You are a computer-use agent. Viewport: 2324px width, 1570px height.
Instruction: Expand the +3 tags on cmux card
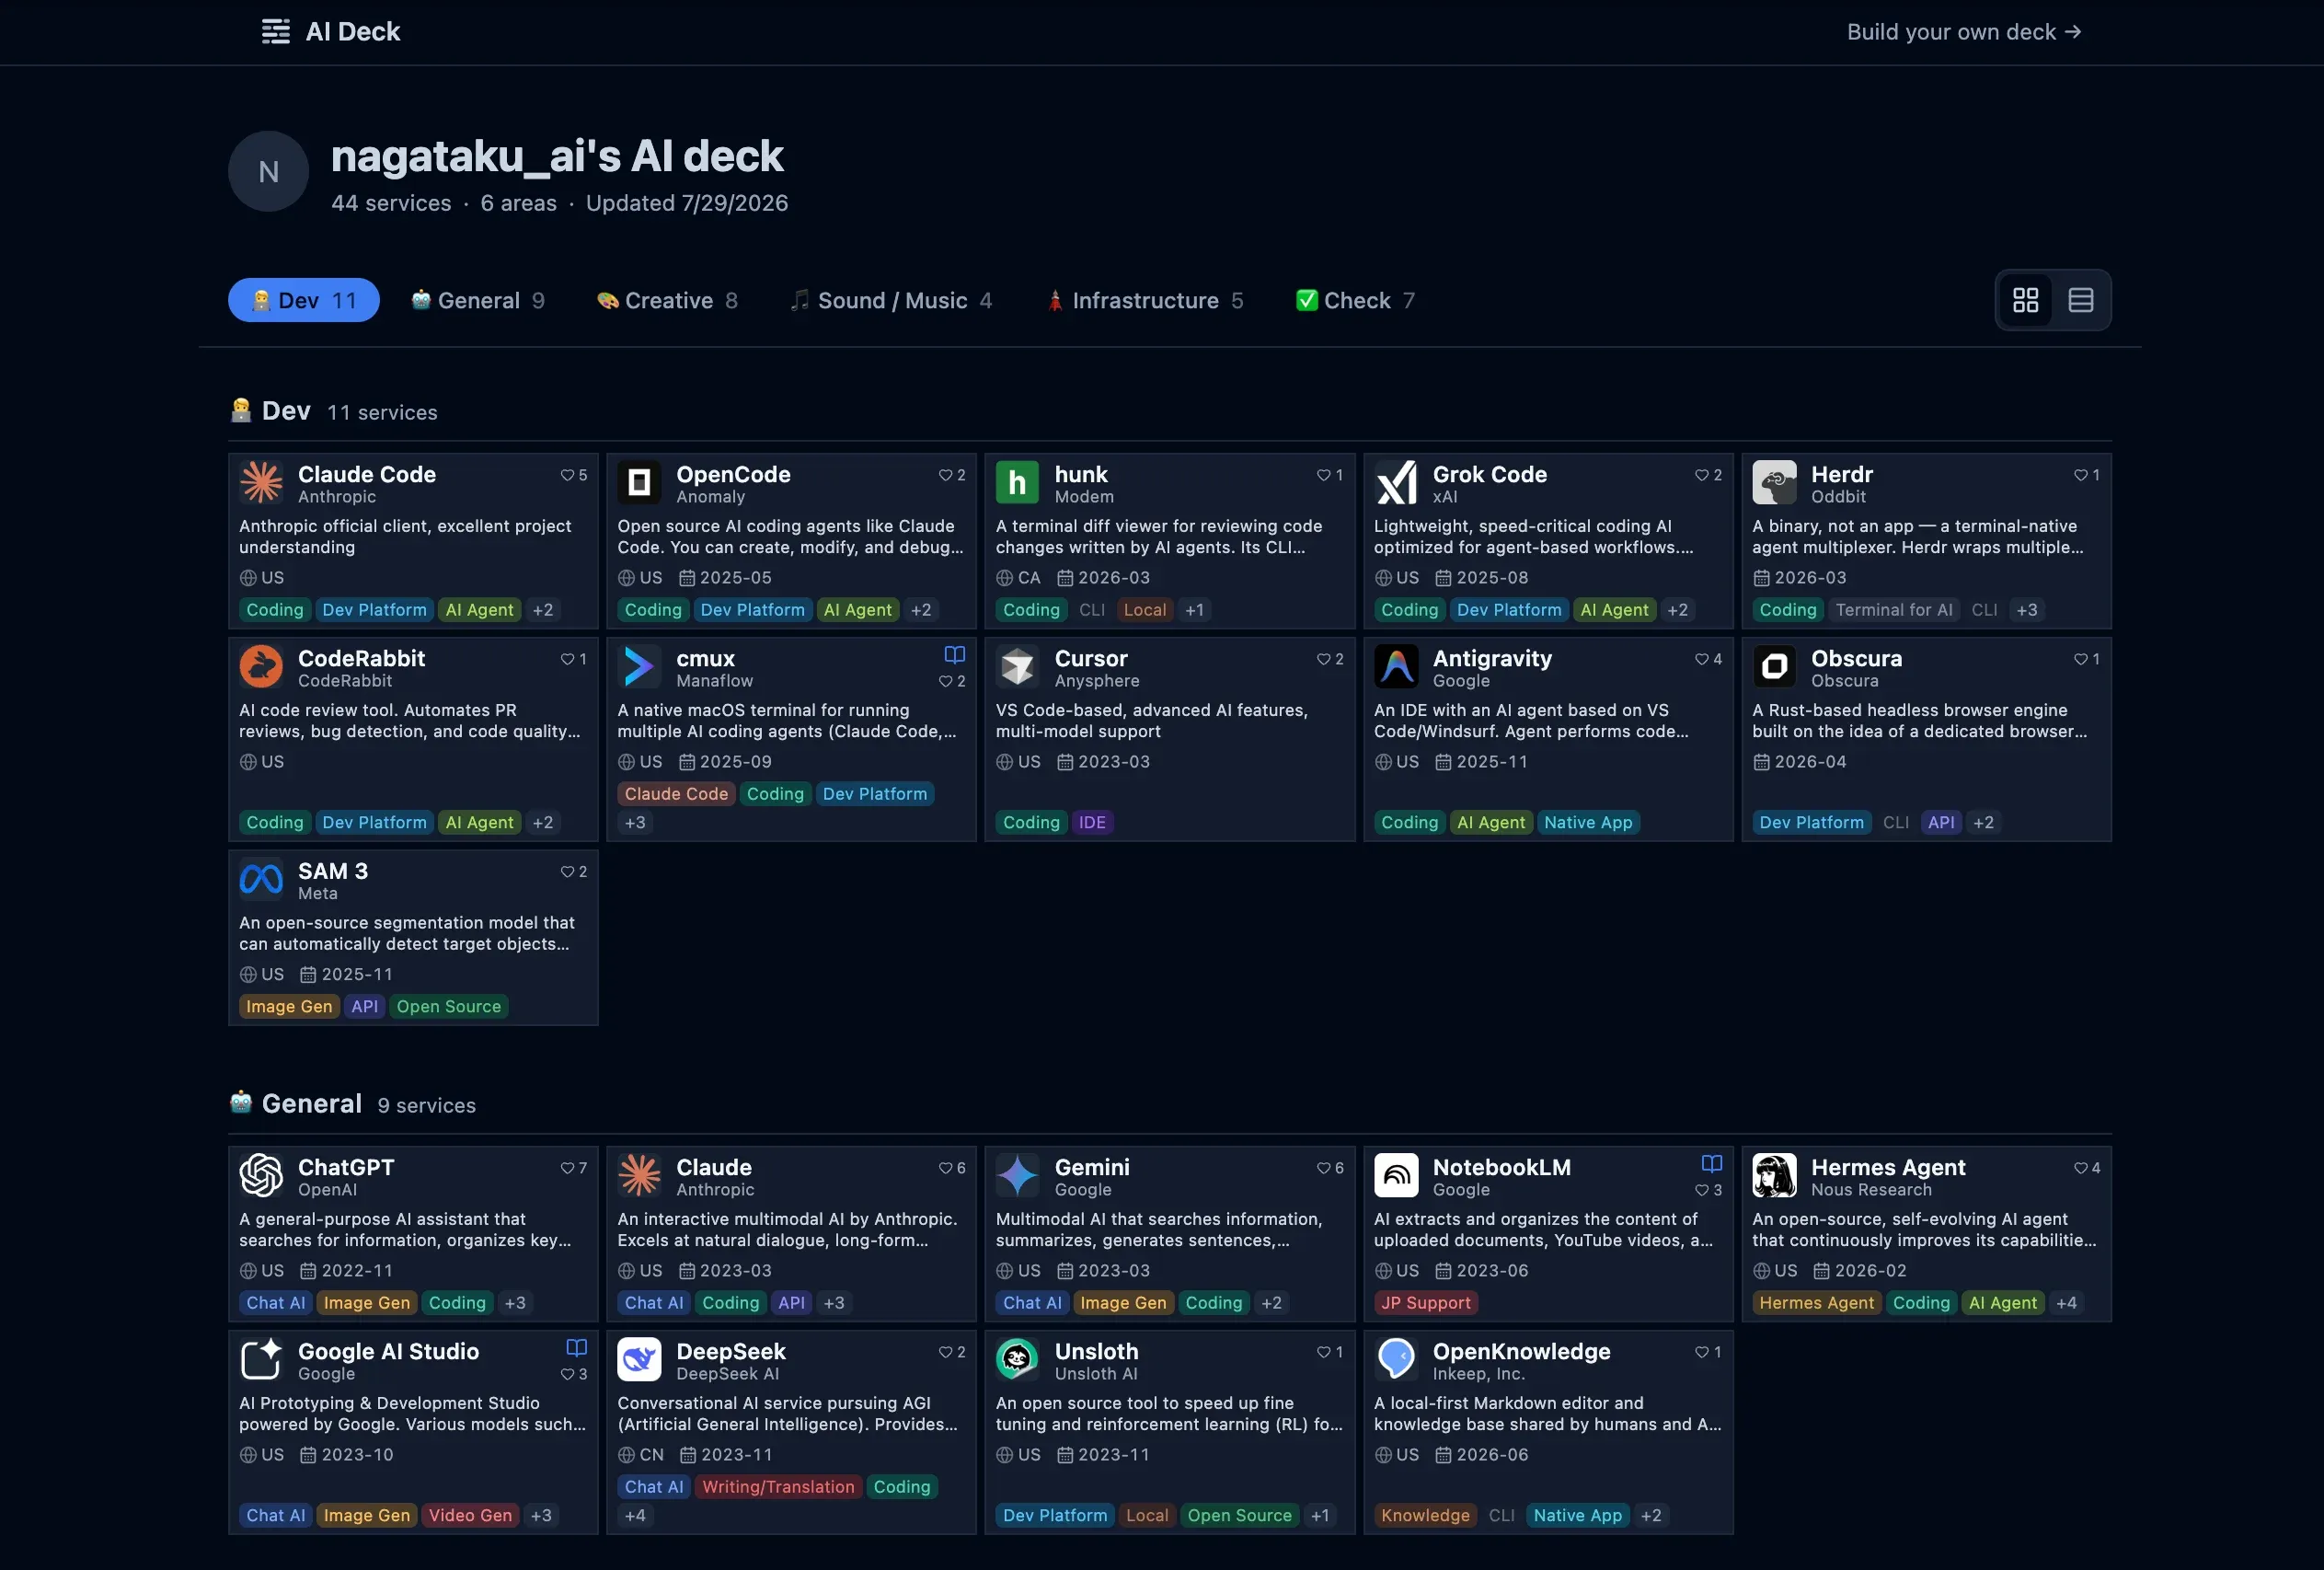635,823
